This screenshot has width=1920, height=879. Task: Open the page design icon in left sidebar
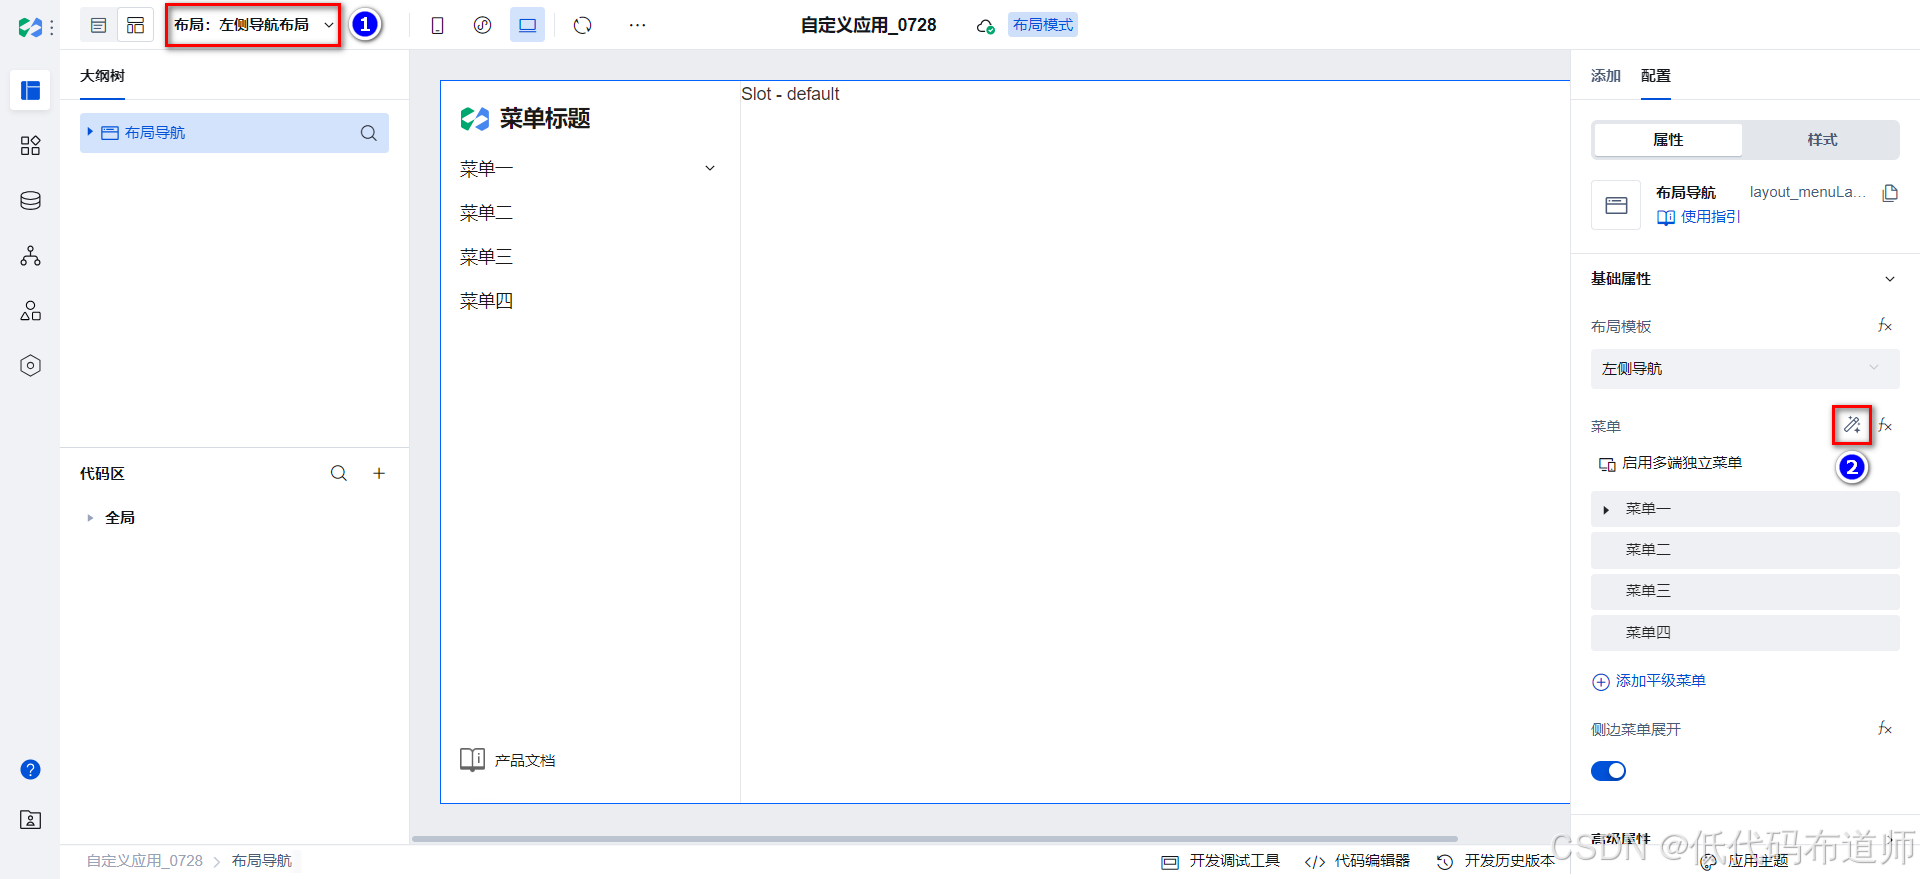pyautogui.click(x=30, y=91)
